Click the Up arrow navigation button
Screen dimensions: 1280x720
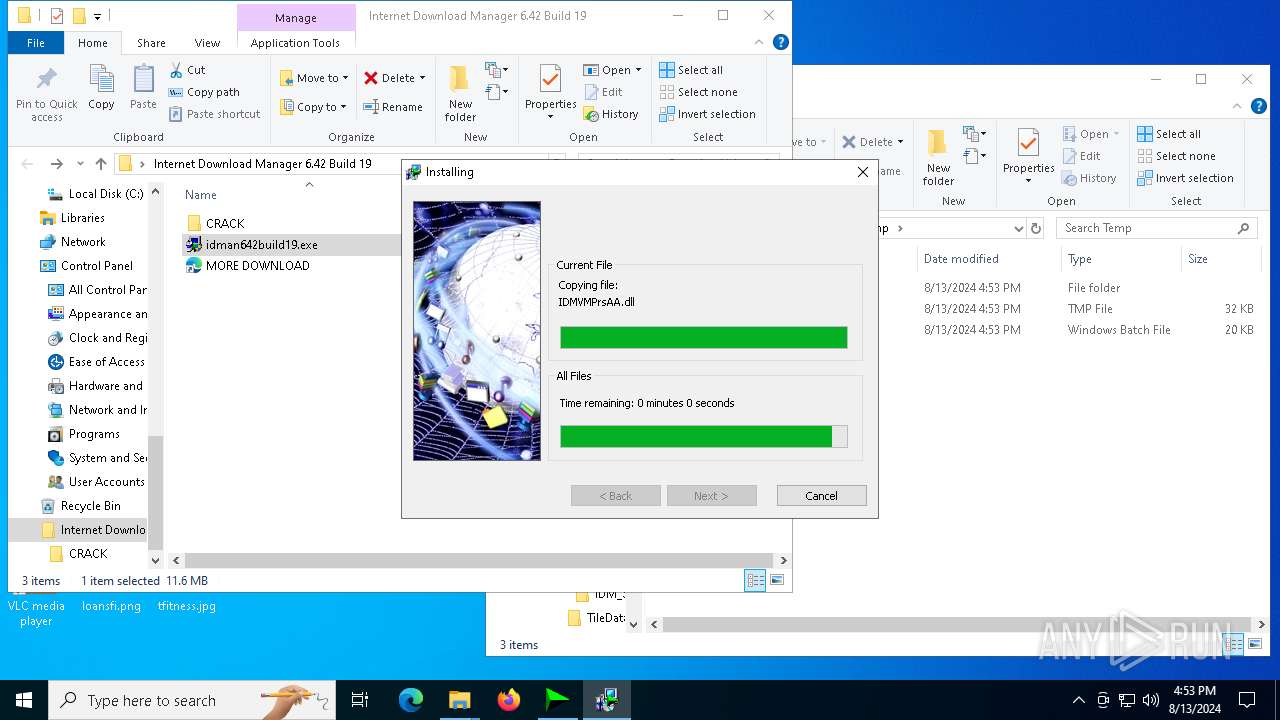(x=101, y=164)
